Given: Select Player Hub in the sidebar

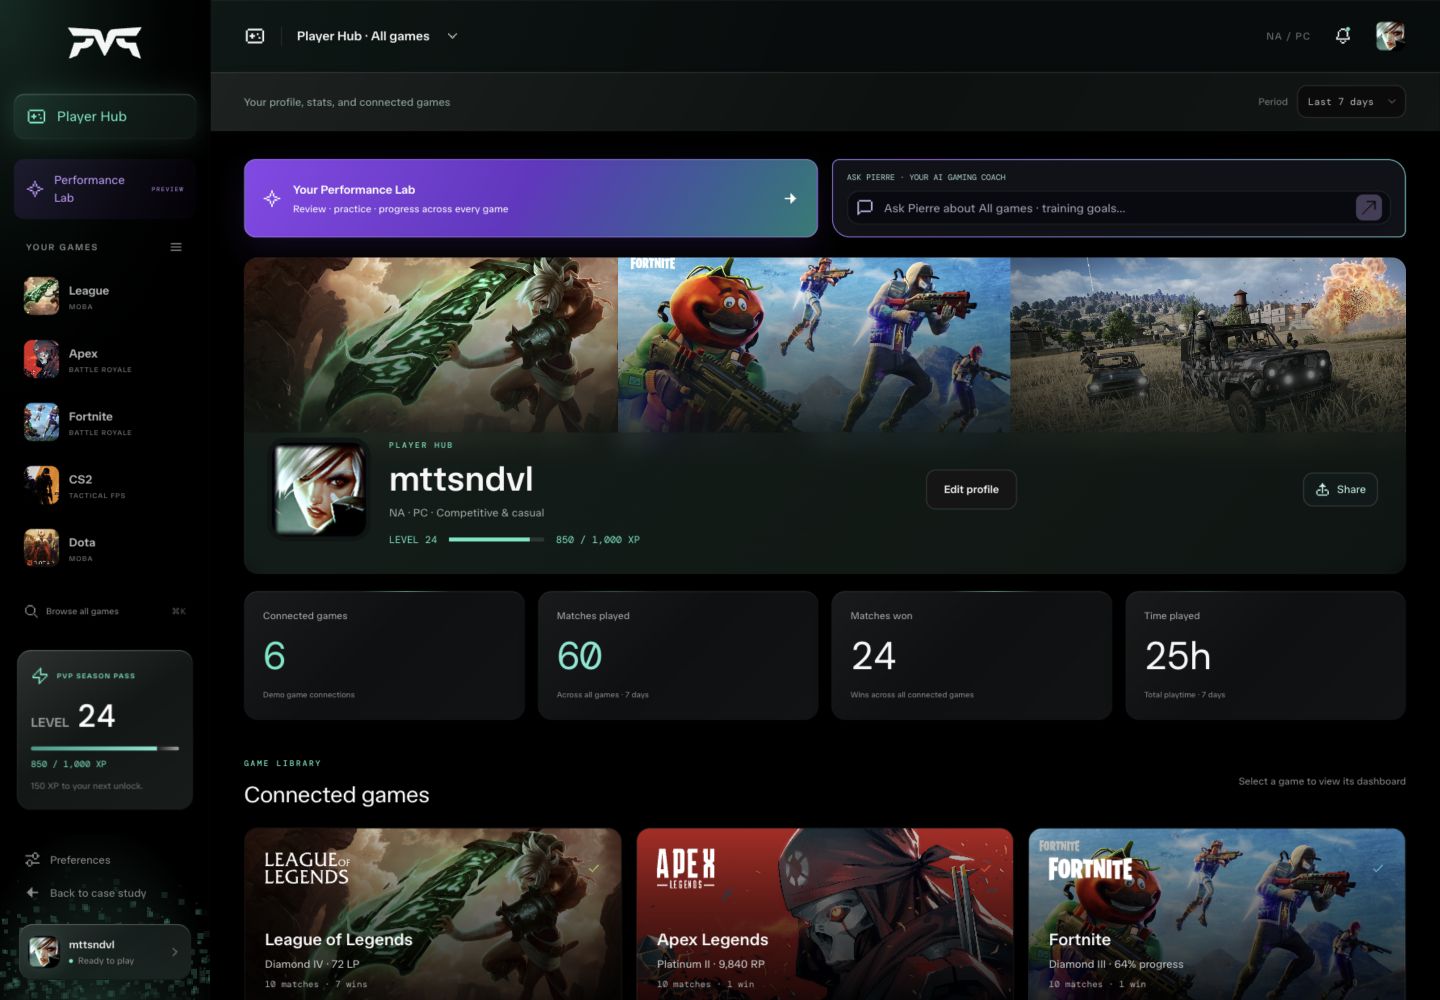Looking at the screenshot, I should click(105, 116).
